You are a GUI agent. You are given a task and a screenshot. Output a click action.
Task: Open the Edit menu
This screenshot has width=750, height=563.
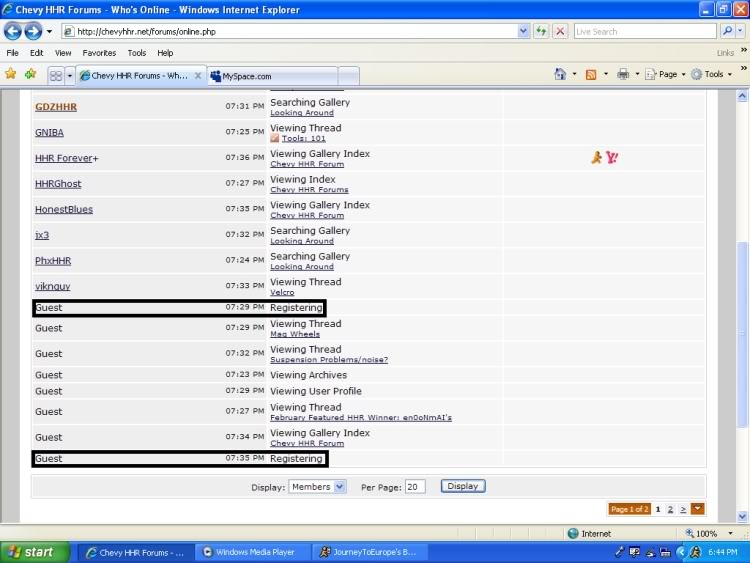point(36,53)
